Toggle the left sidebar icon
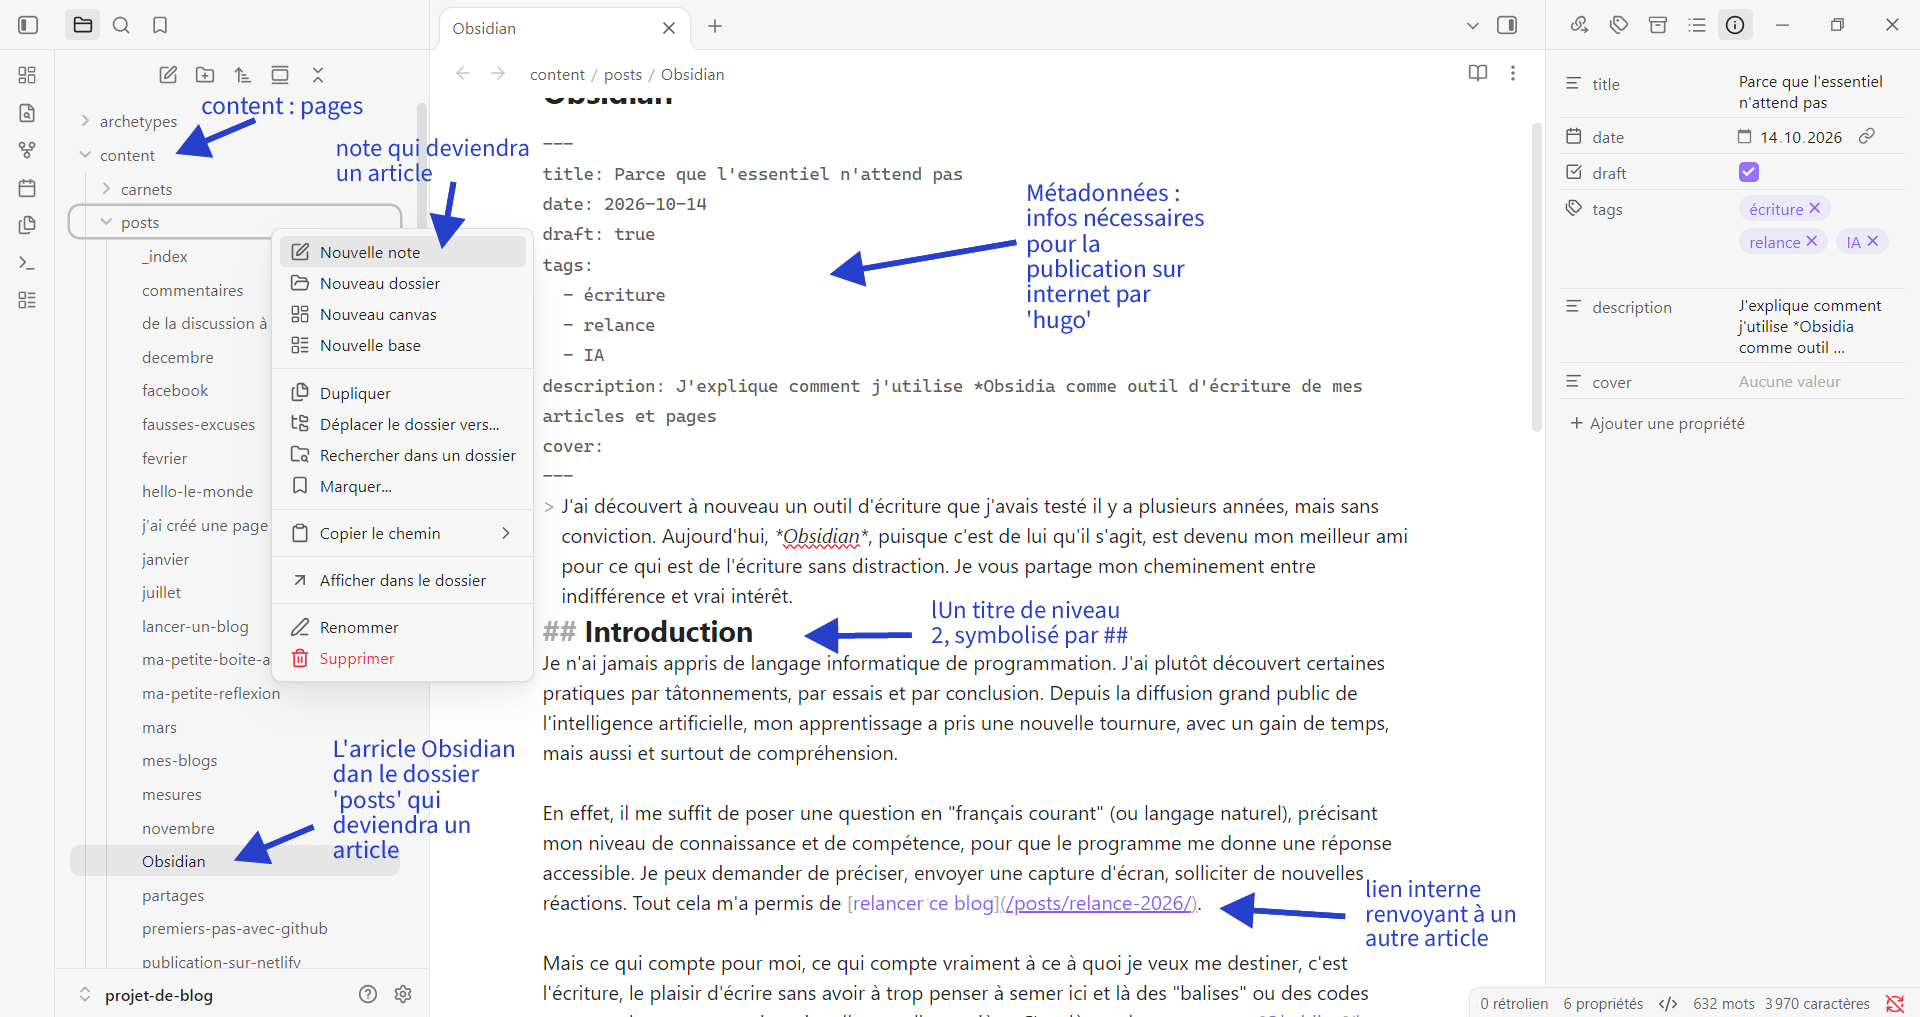 pyautogui.click(x=28, y=25)
